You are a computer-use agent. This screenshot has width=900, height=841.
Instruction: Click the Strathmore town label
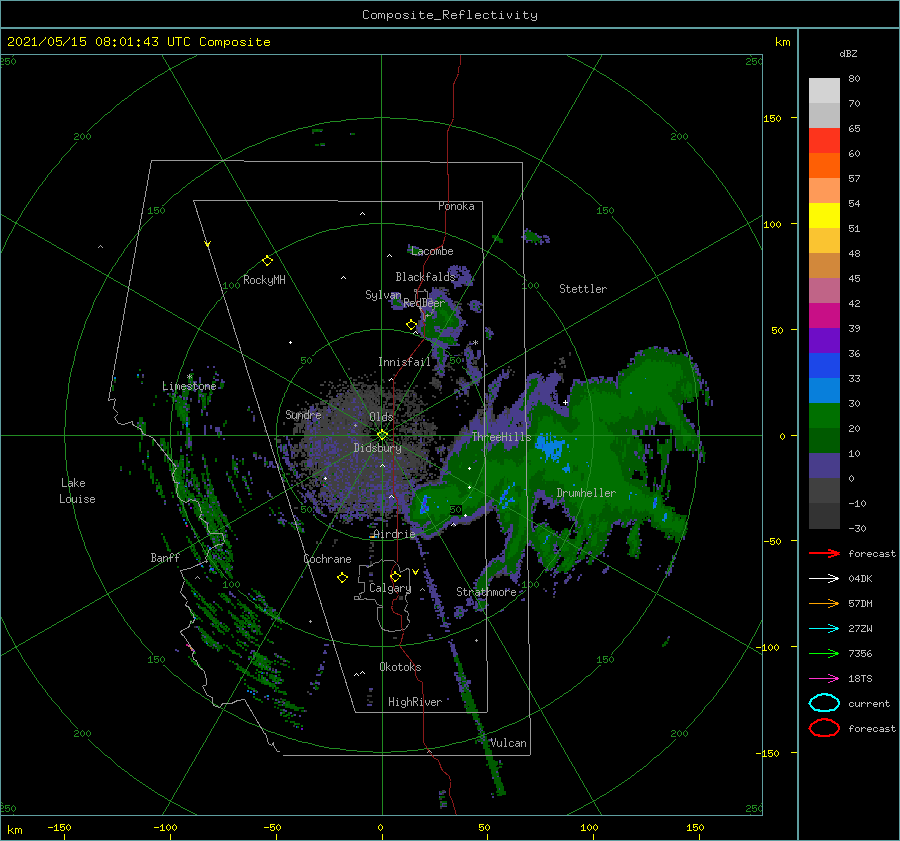tap(486, 592)
